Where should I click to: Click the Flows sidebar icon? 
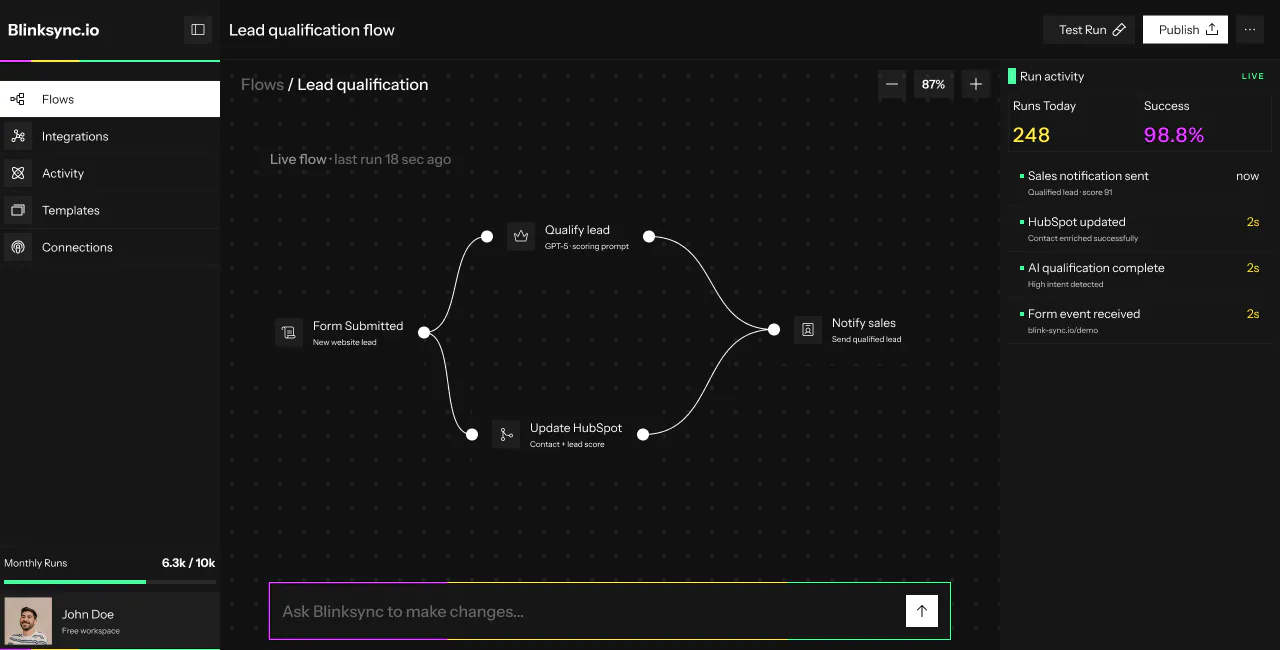(x=17, y=99)
